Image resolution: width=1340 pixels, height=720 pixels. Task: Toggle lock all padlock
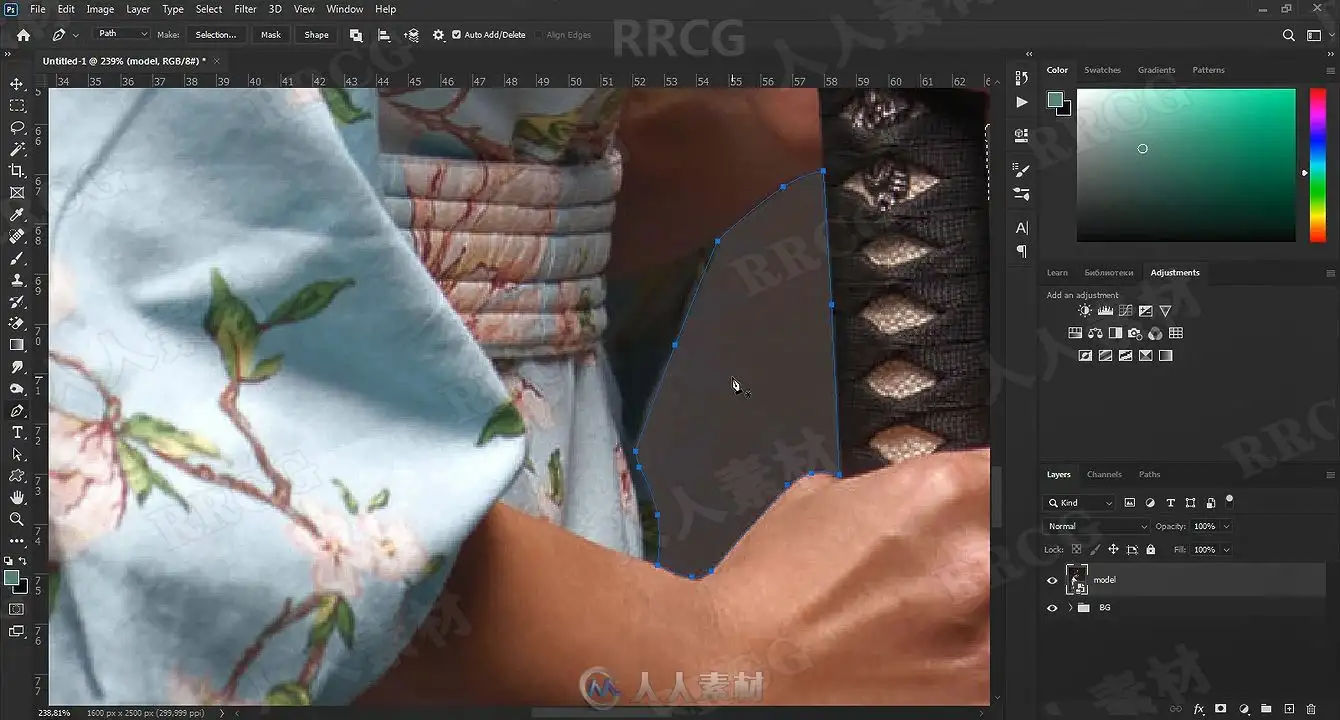pos(1151,550)
